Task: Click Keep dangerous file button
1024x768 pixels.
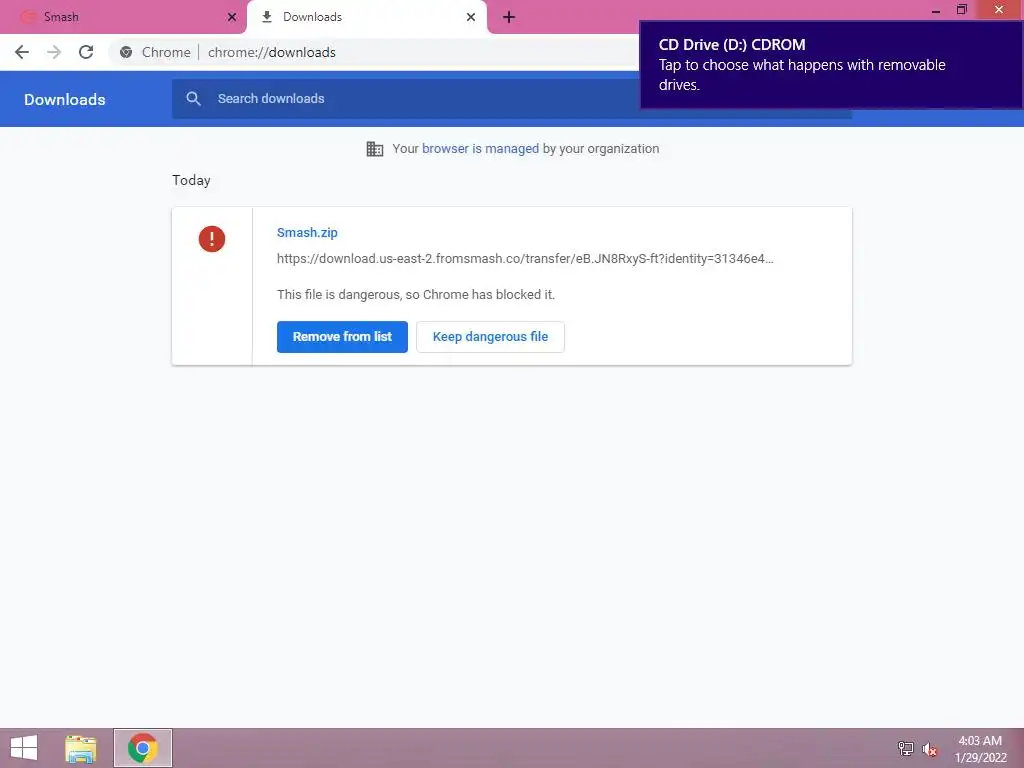Action: coord(490,337)
